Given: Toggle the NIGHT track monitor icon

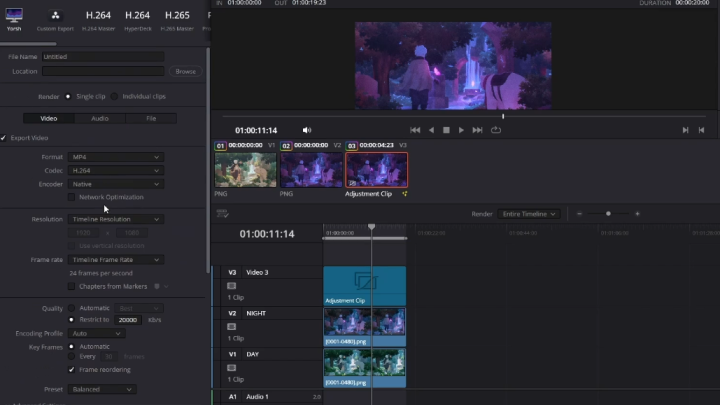Looking at the screenshot, I should 231,326.
